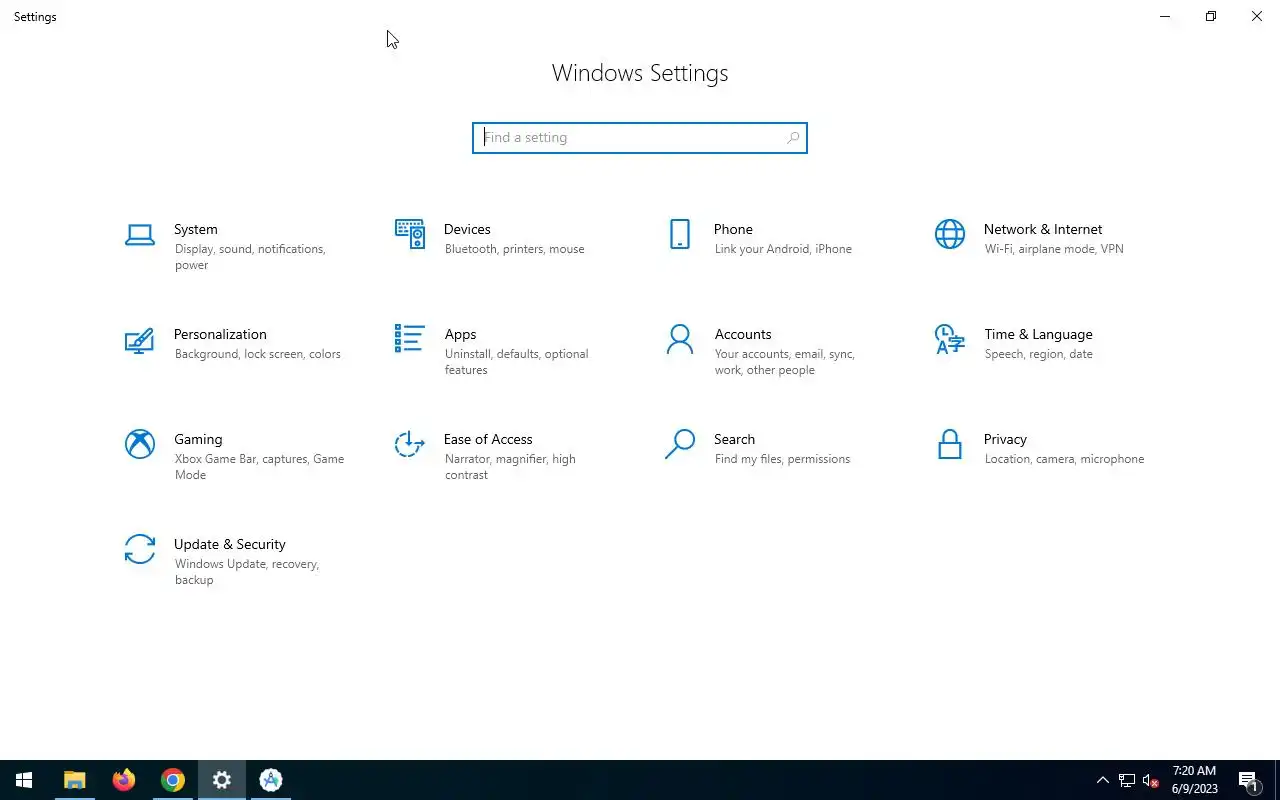The width and height of the screenshot is (1280, 800).
Task: Click the Gaming Xbox icon
Action: click(x=140, y=444)
